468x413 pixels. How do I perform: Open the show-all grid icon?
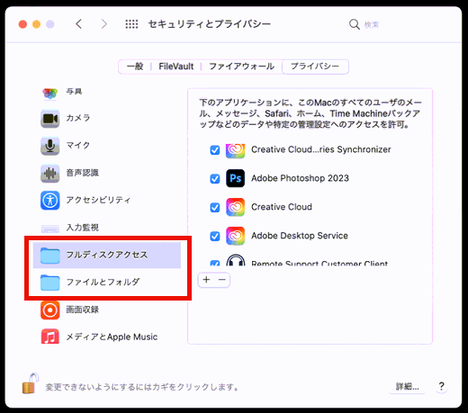click(x=132, y=24)
